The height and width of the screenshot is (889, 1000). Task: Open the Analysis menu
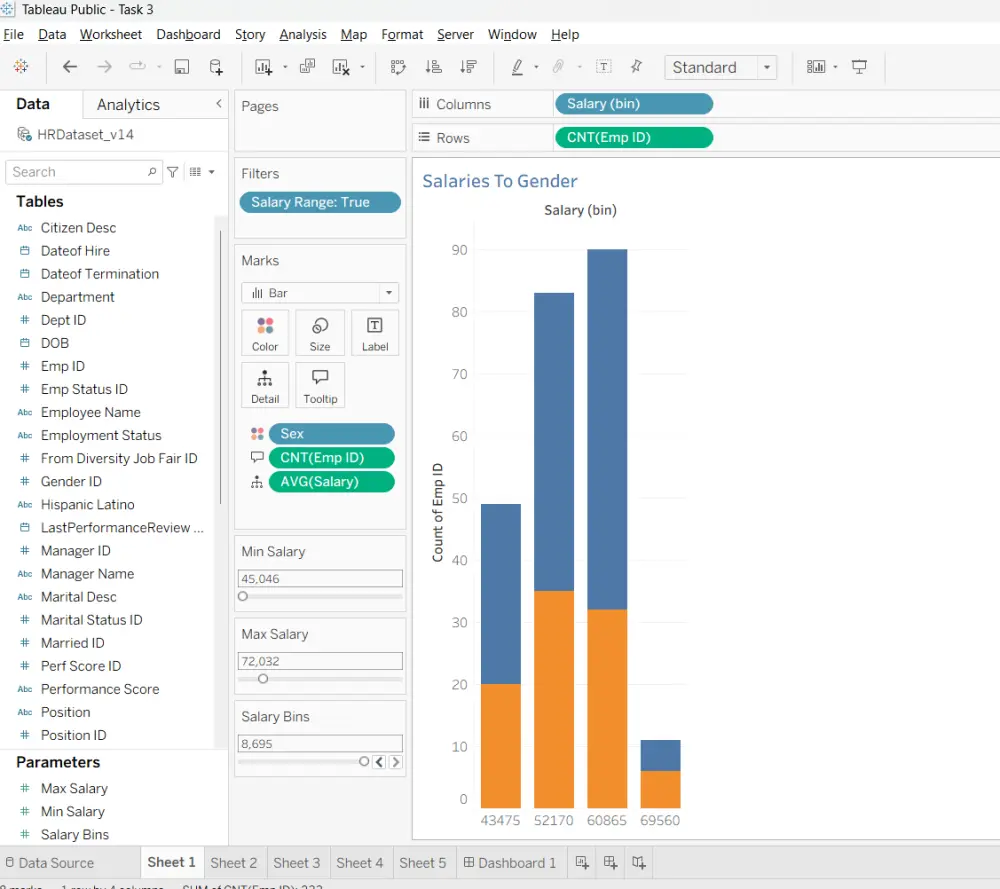pos(303,34)
